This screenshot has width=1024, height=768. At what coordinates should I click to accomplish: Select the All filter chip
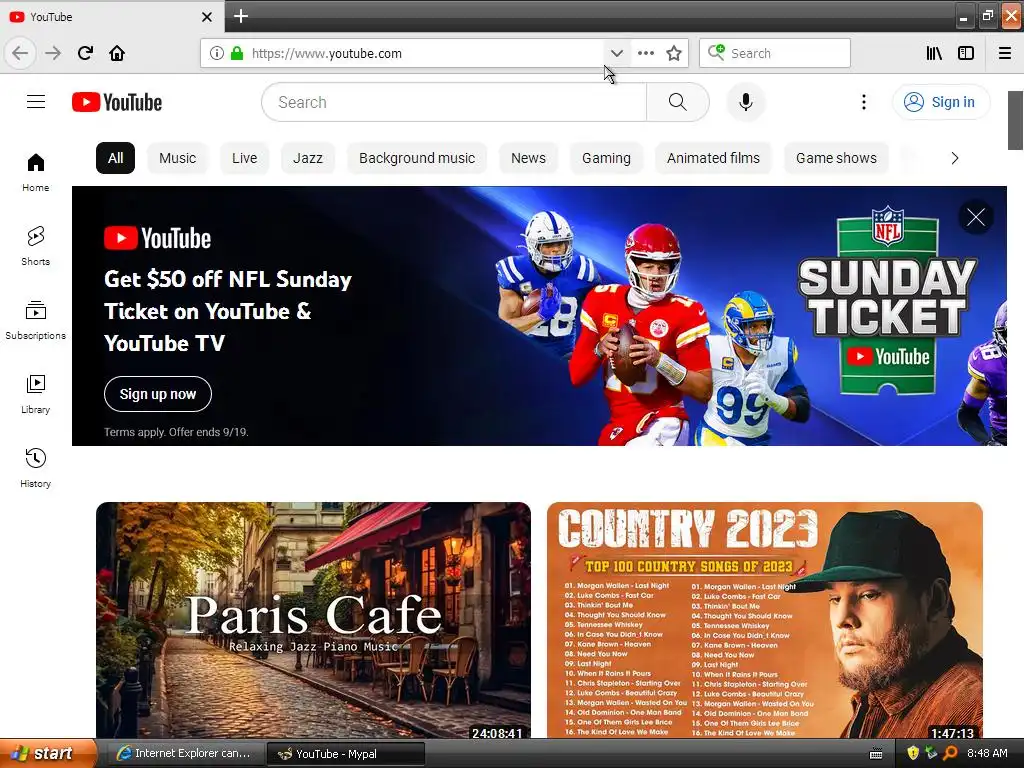(116, 158)
